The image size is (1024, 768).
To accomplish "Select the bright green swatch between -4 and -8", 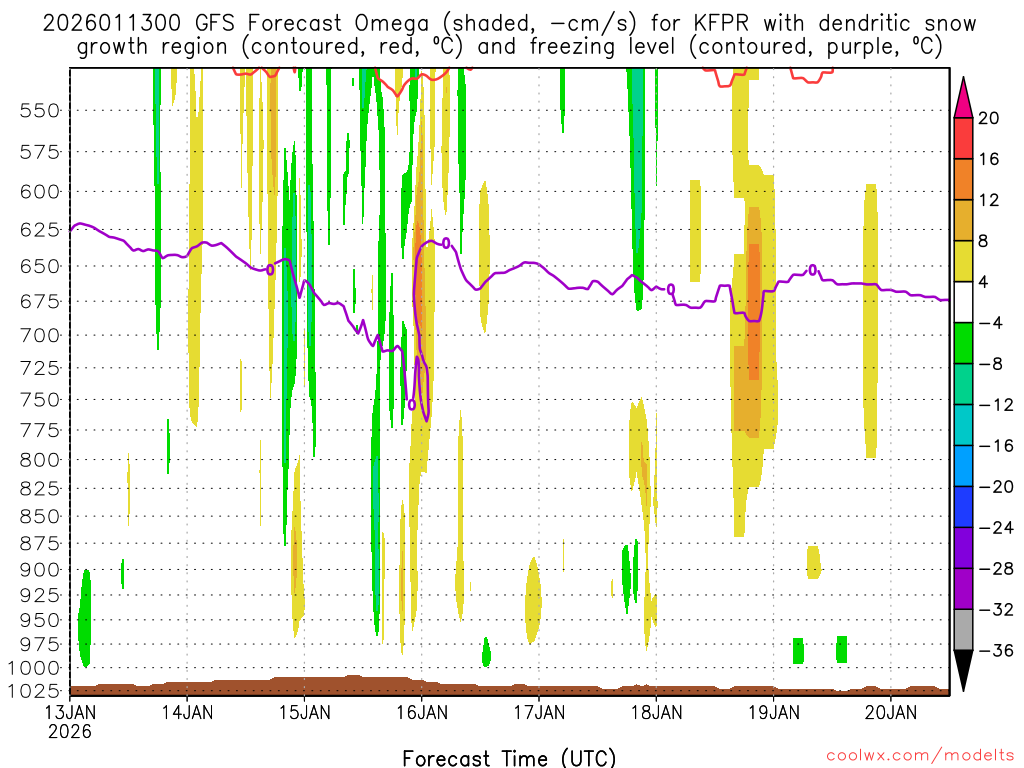I will [x=964, y=343].
